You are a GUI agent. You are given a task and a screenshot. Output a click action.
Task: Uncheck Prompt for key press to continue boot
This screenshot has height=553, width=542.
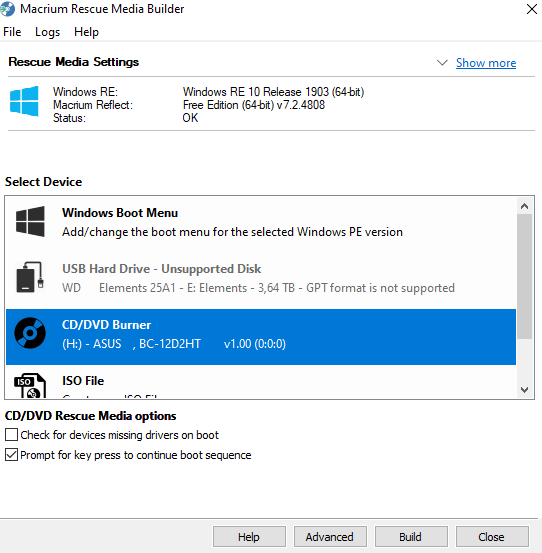point(11,455)
